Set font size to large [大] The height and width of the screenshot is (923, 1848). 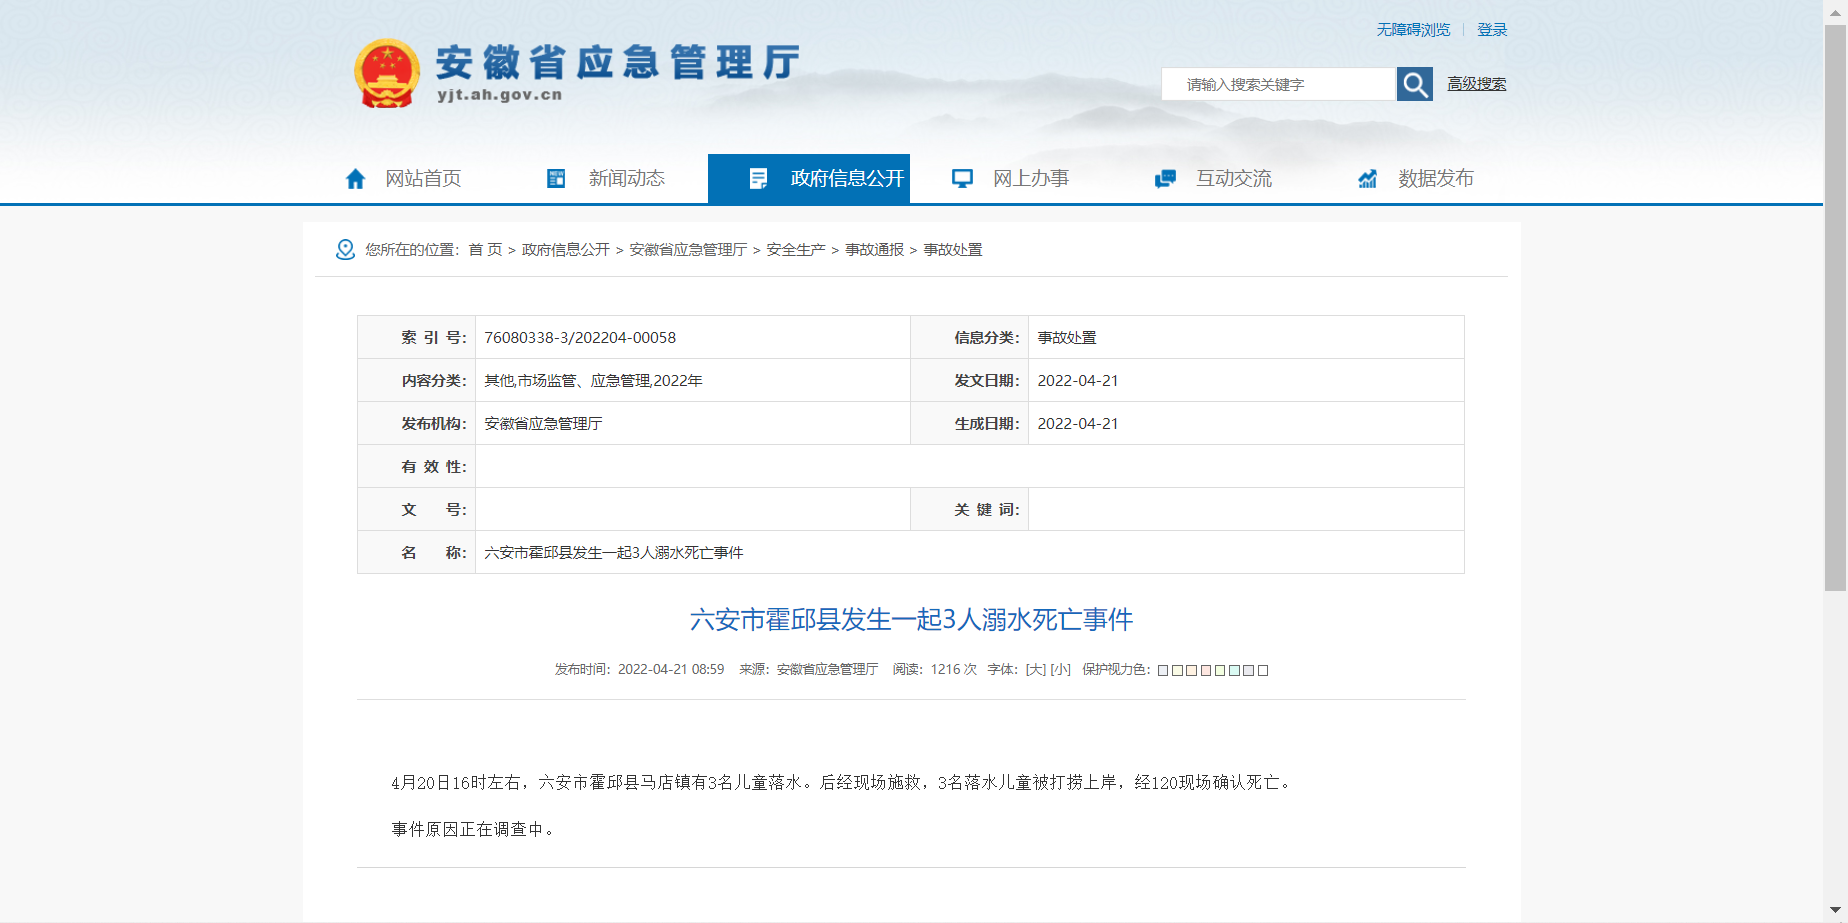pyautogui.click(x=1035, y=670)
